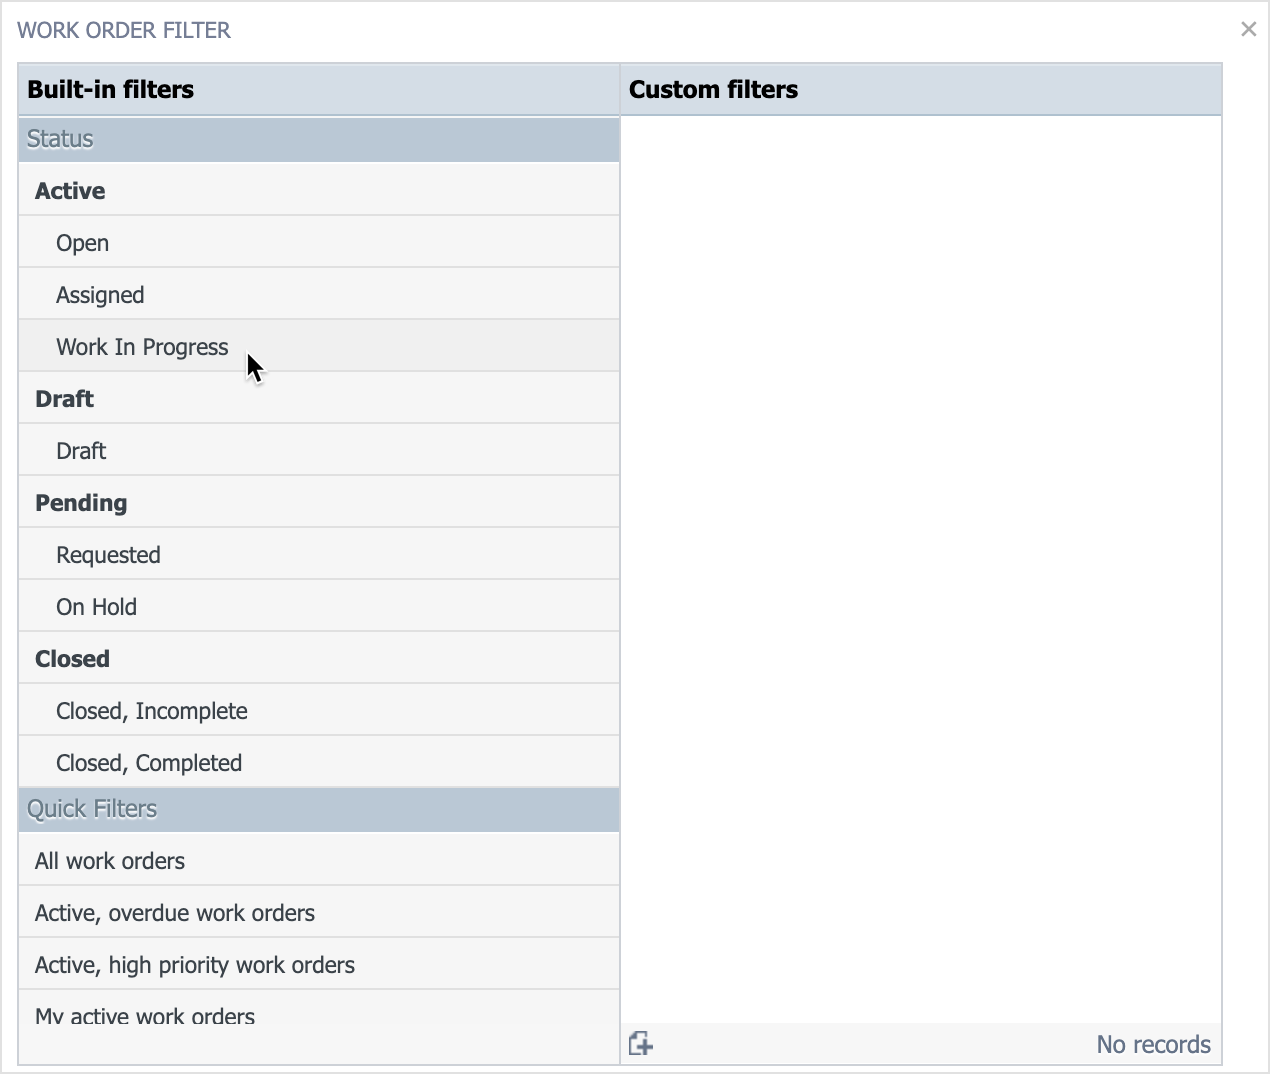
Task: Select the Active status filter group
Action: (319, 190)
